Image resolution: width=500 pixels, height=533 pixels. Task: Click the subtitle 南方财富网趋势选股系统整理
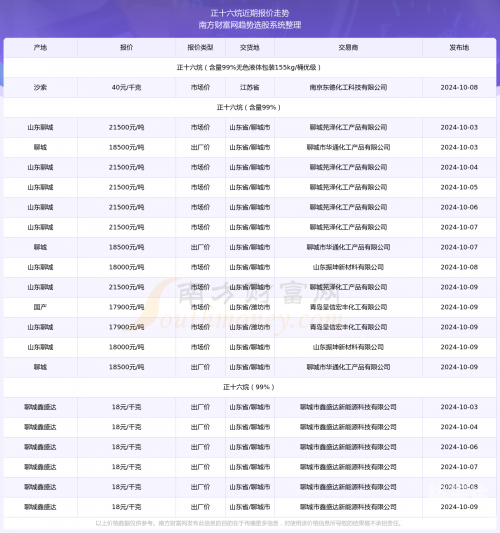click(250, 25)
